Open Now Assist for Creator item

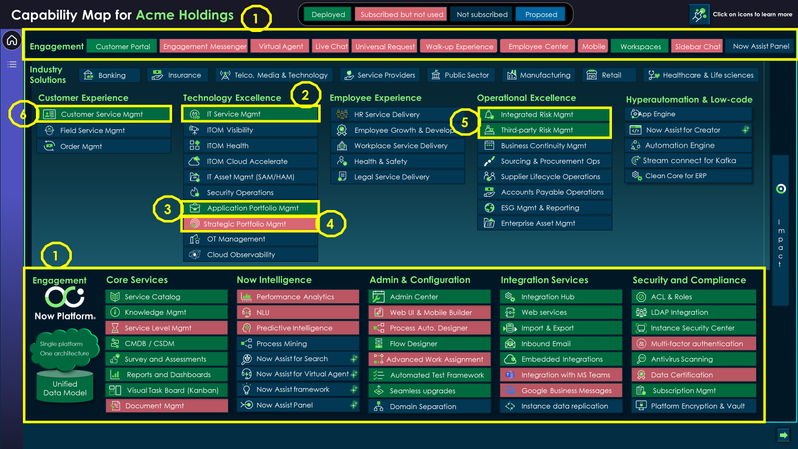click(x=689, y=130)
